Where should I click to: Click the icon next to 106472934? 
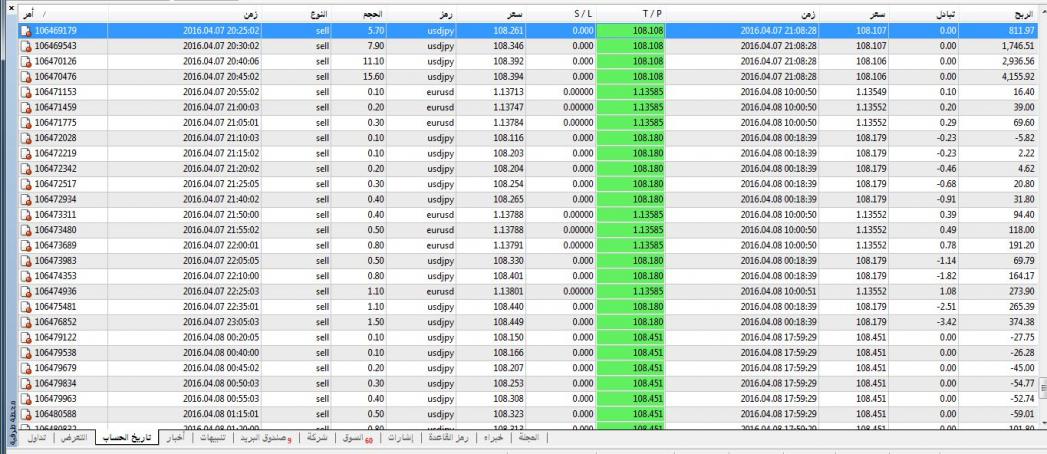tap(26, 200)
